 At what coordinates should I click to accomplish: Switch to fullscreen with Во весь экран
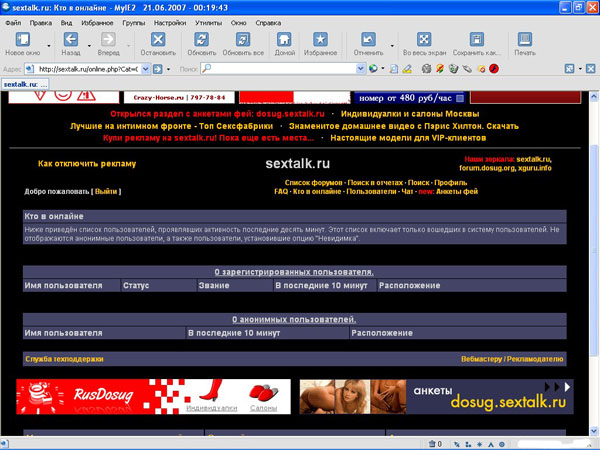[423, 40]
